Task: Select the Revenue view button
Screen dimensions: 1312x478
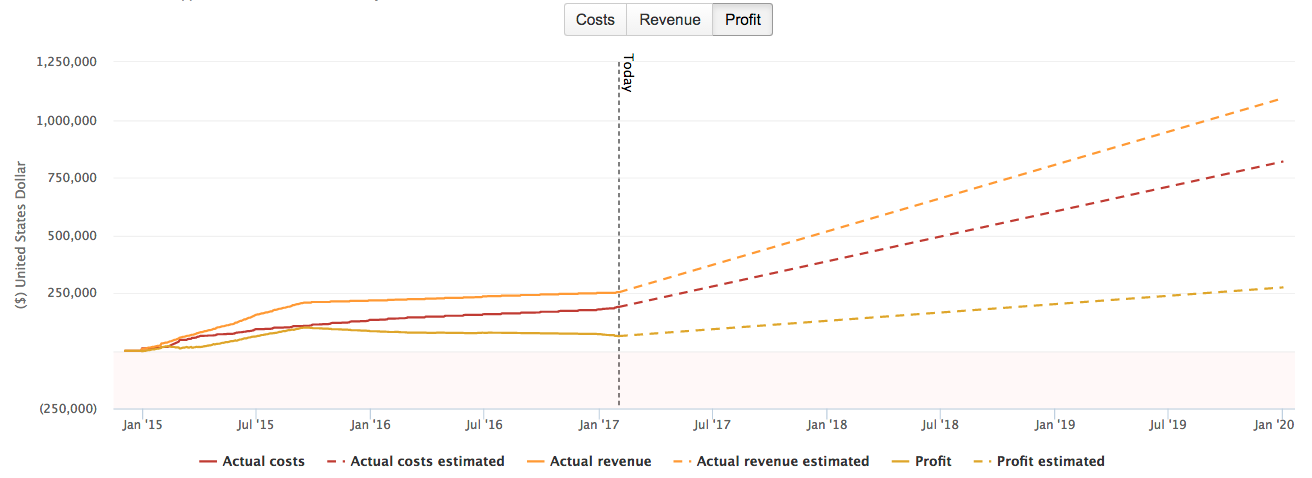Action: coord(669,20)
